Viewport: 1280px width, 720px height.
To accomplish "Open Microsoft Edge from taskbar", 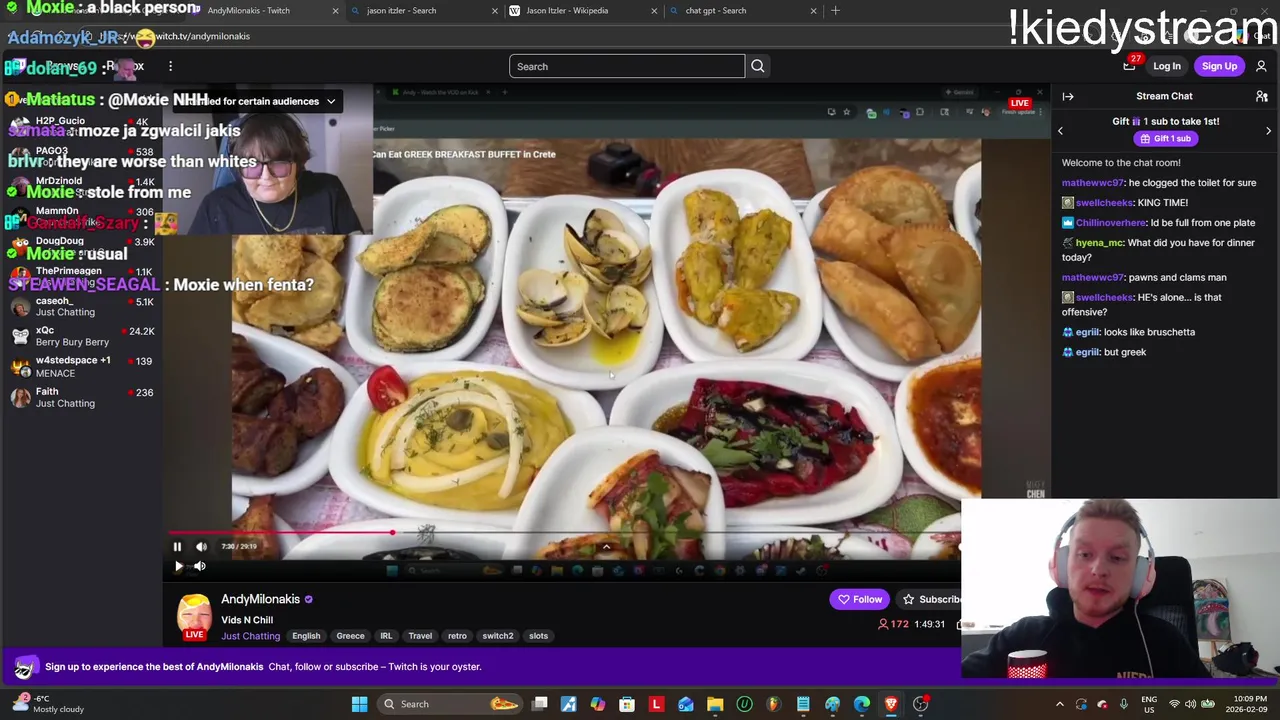I will (862, 704).
